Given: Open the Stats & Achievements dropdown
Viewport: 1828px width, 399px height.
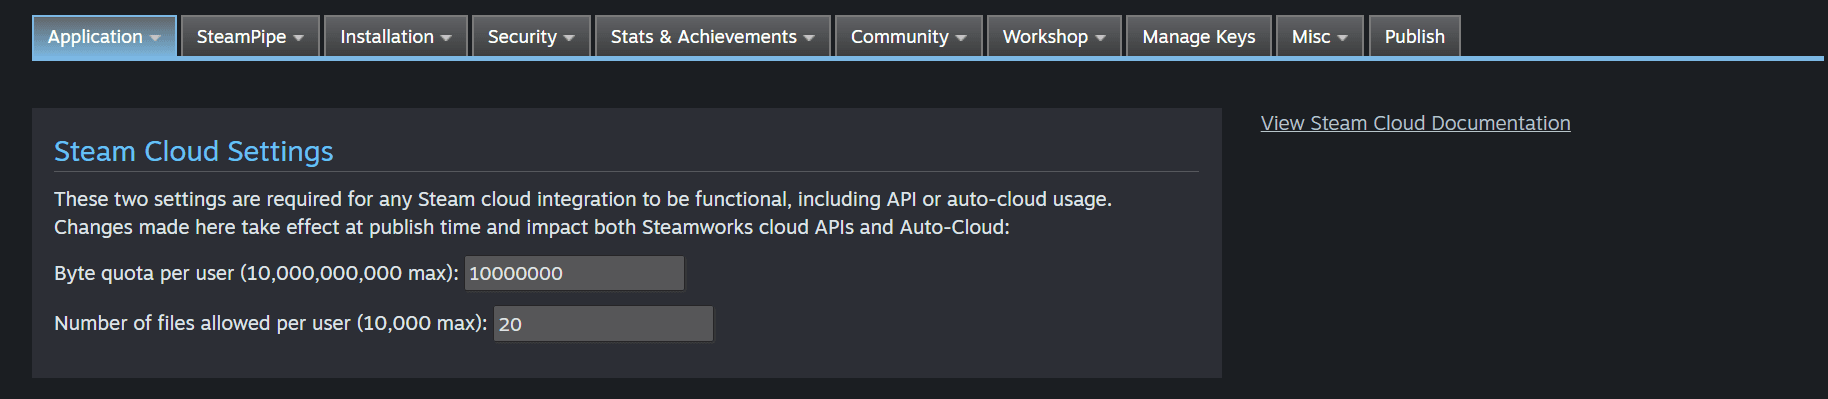Looking at the screenshot, I should pos(713,37).
